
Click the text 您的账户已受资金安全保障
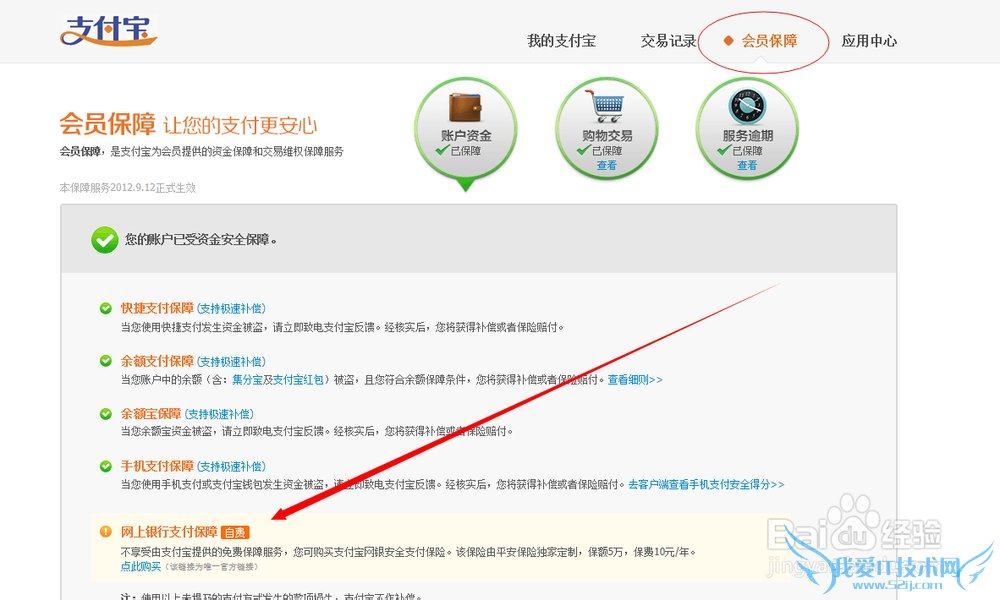click(x=201, y=240)
